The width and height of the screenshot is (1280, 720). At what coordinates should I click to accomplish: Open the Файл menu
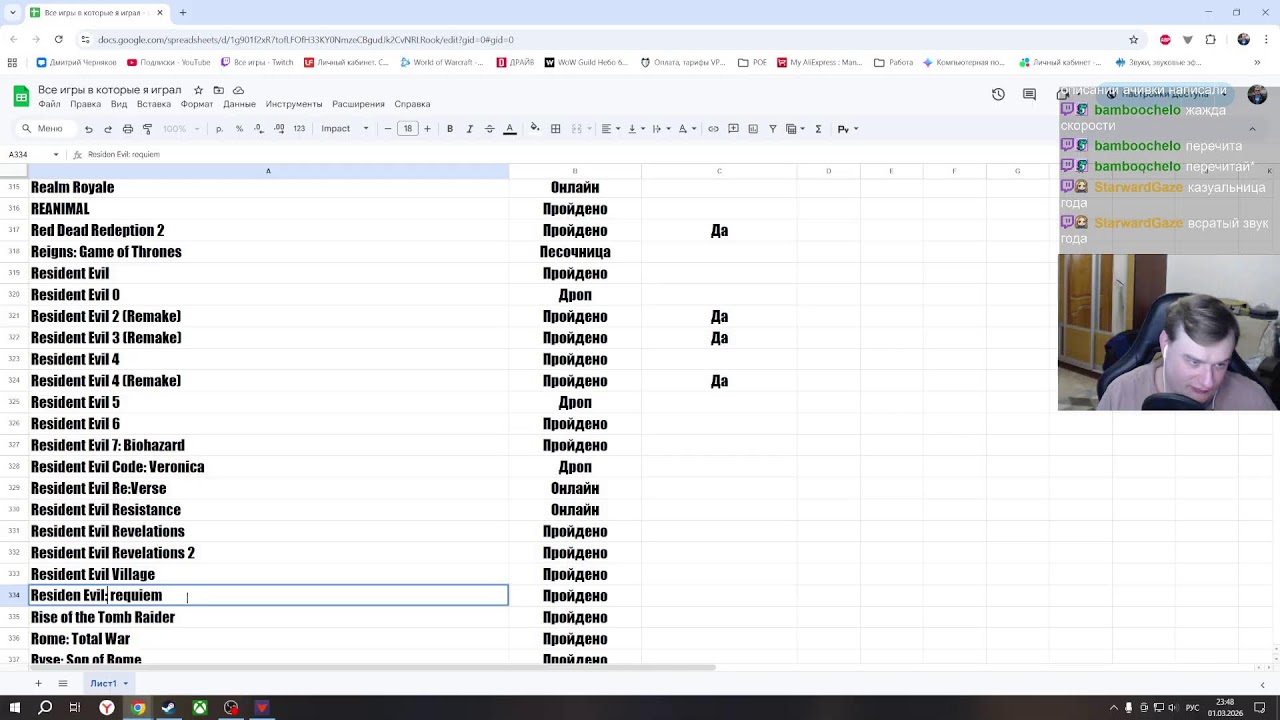49,104
